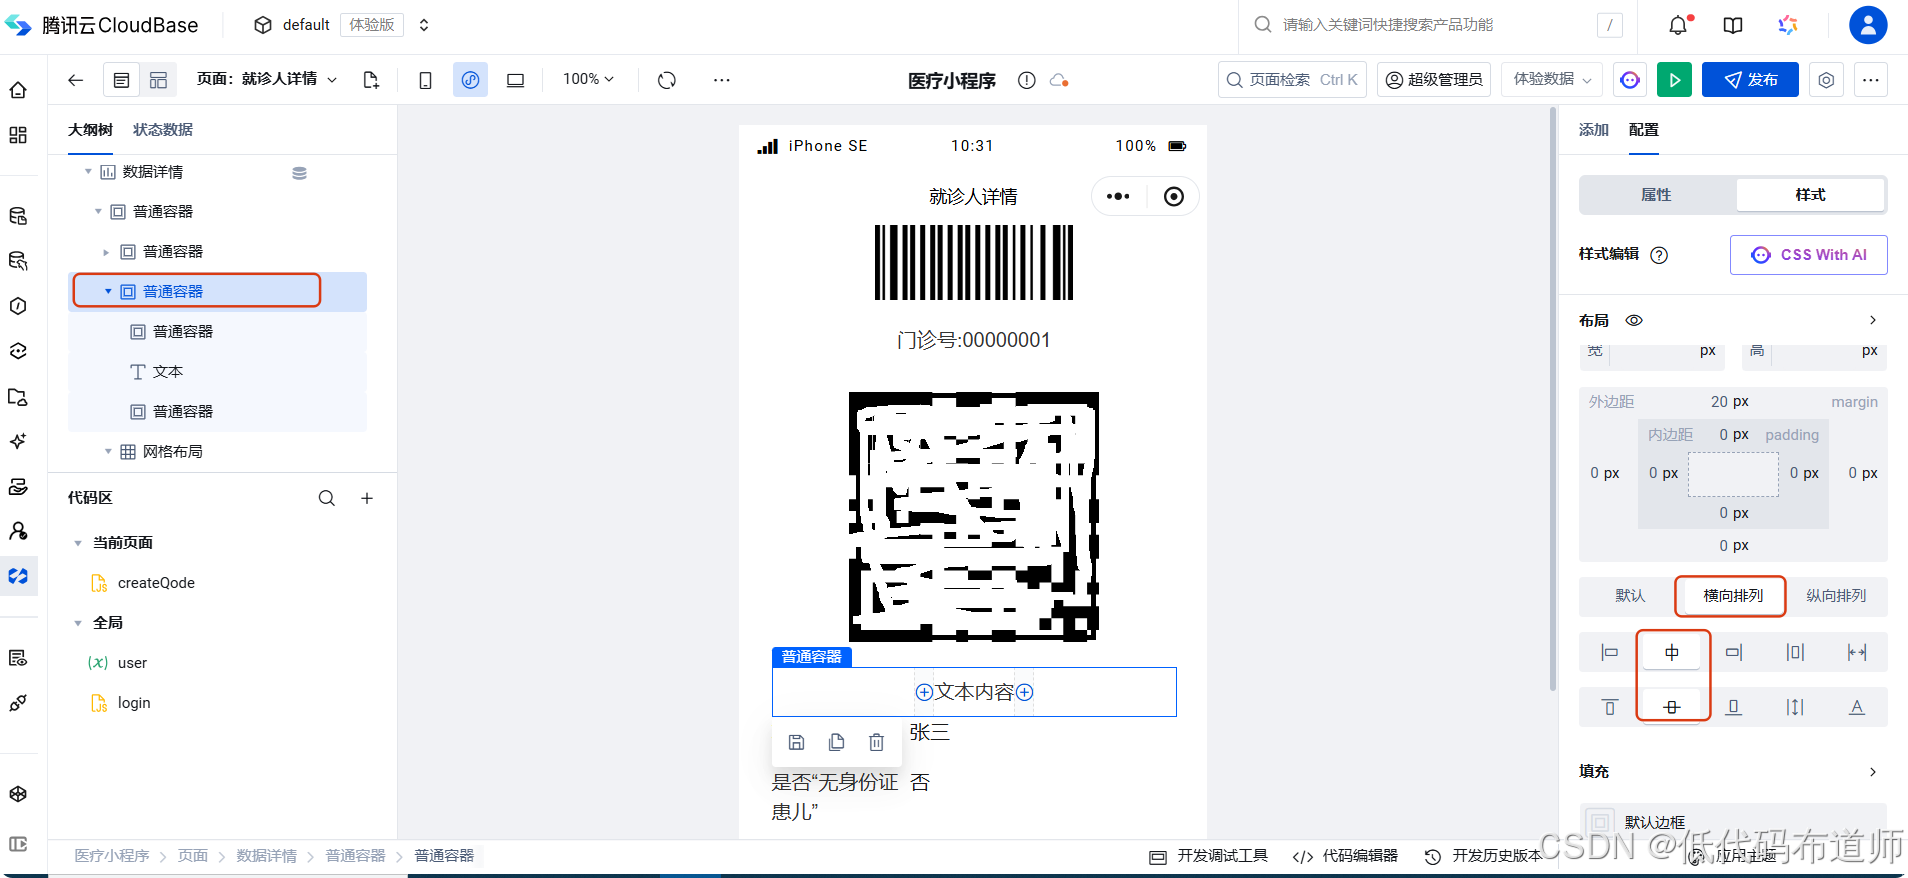This screenshot has width=1908, height=878.
Task: Align items to horizontal start
Action: [x=1609, y=652]
